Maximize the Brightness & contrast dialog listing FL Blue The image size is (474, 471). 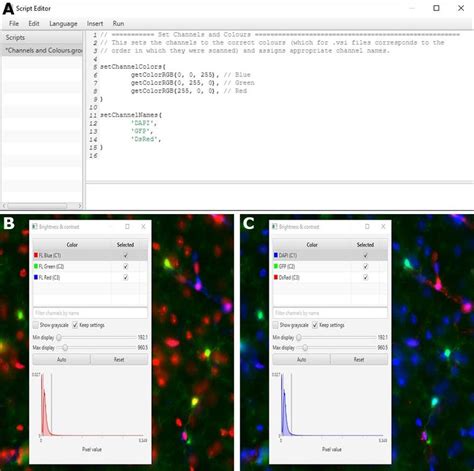click(127, 227)
